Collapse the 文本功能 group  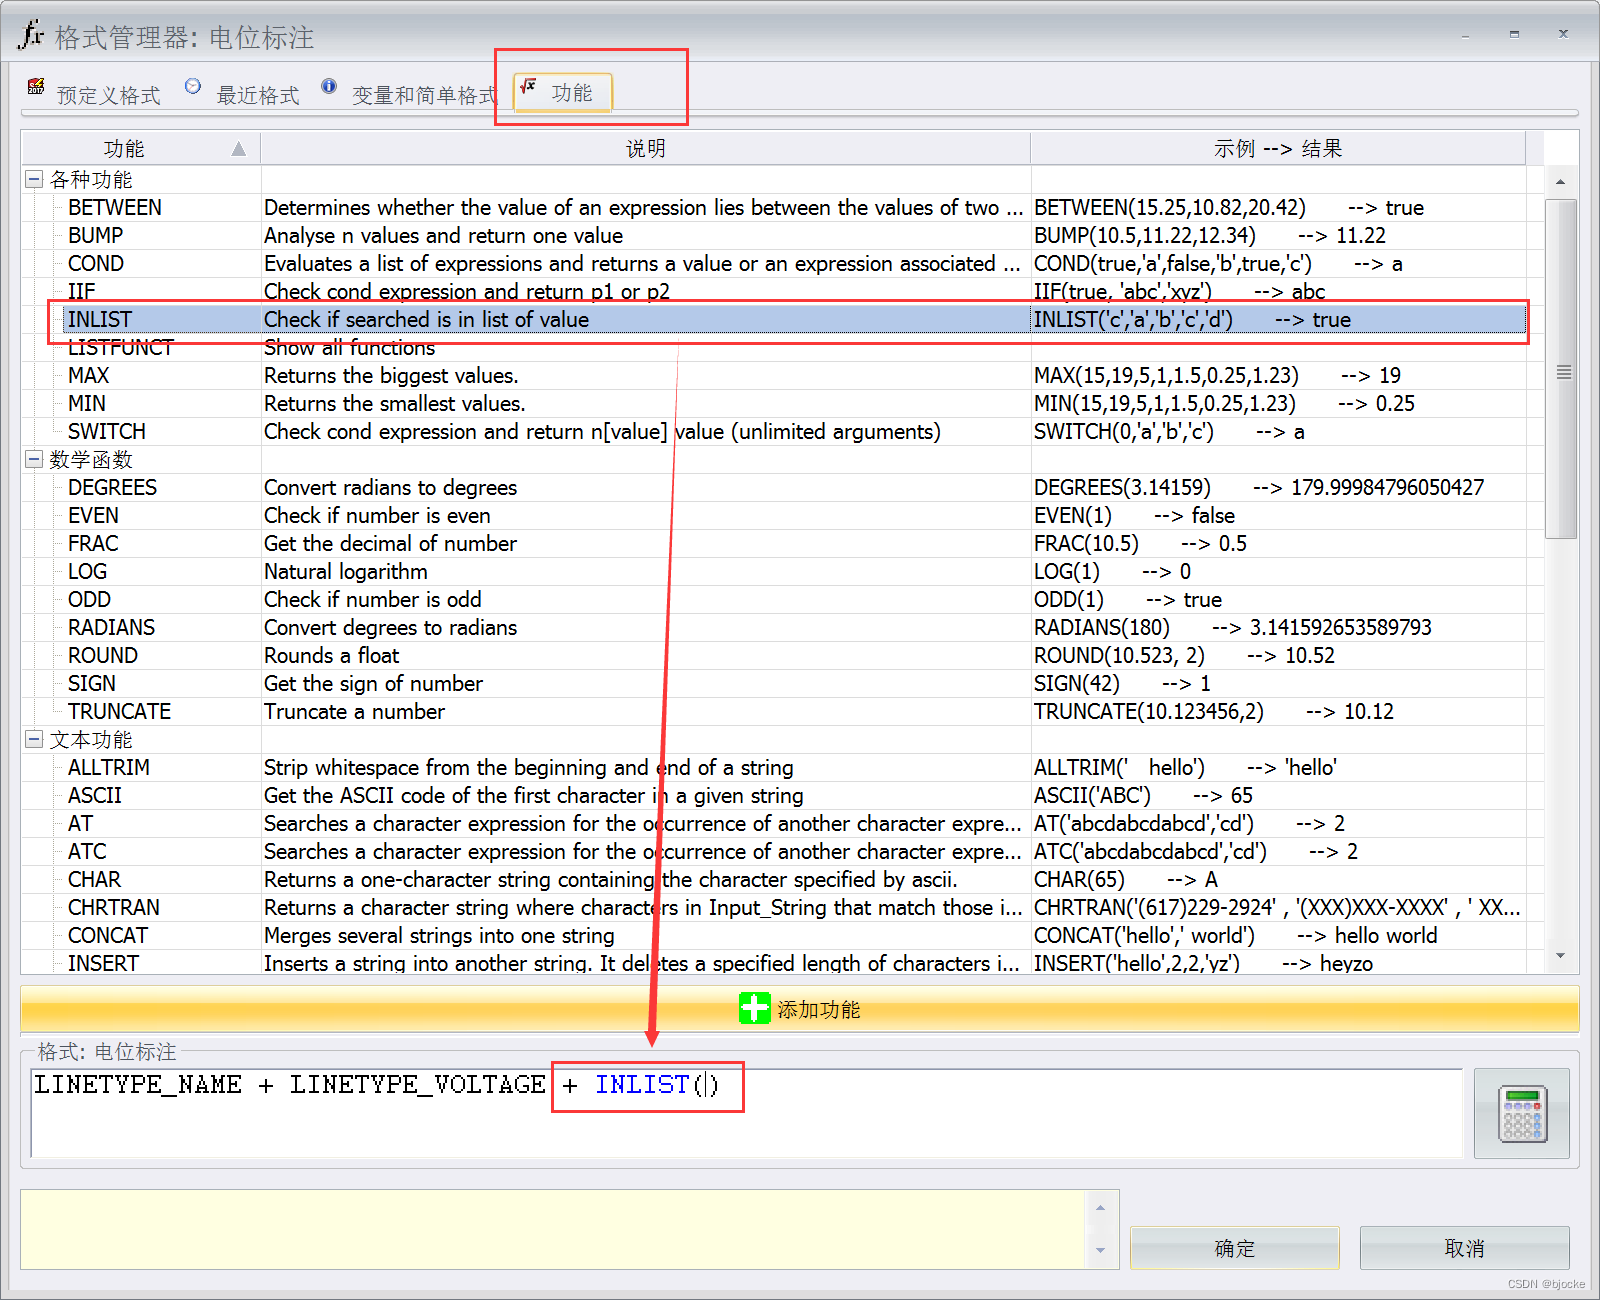tap(34, 739)
